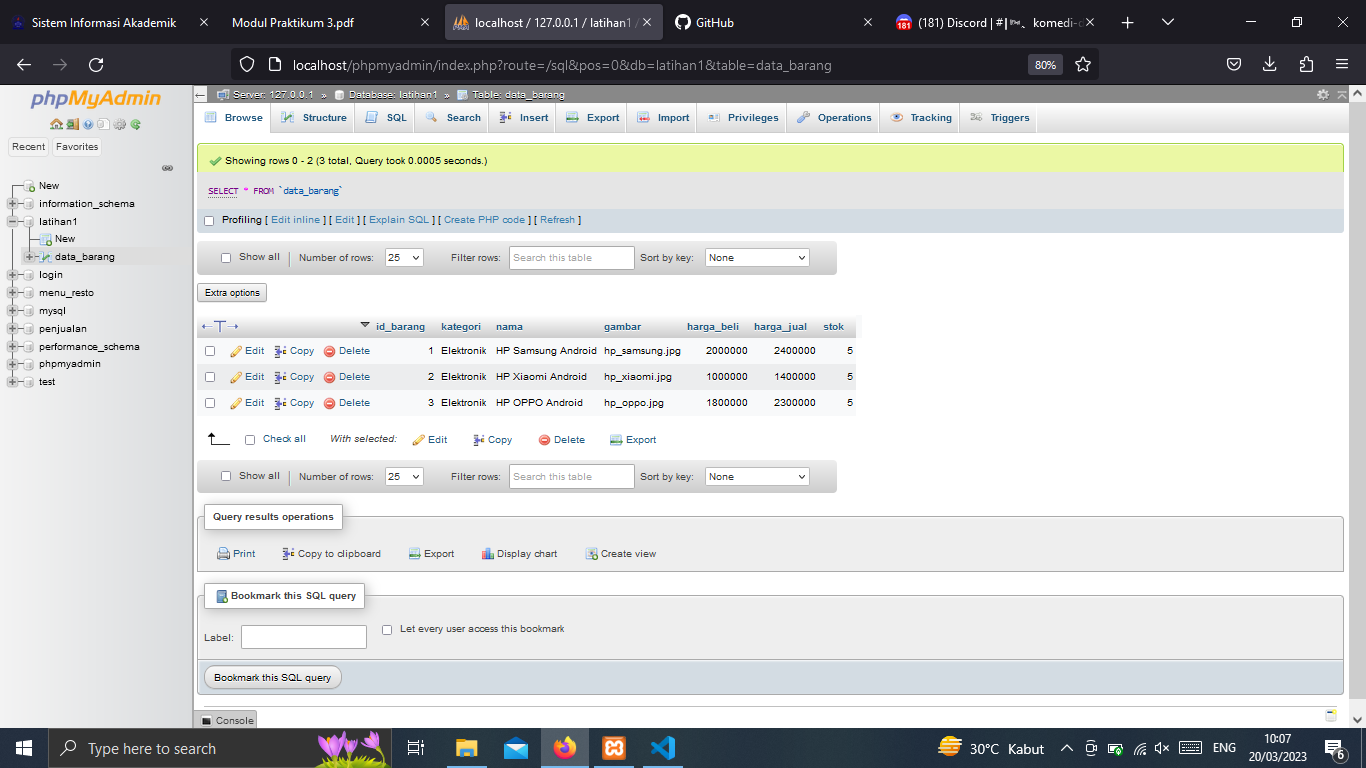Click inside the Label input field
Viewport: 1366px width, 768px height.
coord(303,636)
